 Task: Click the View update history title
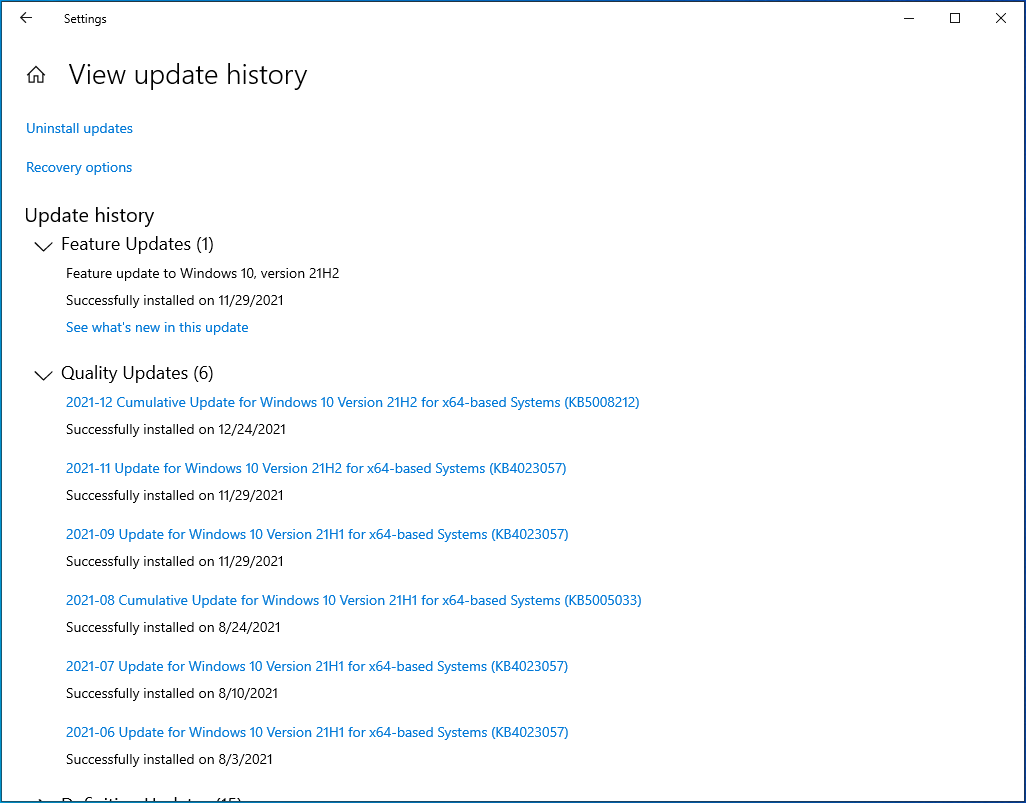point(188,75)
